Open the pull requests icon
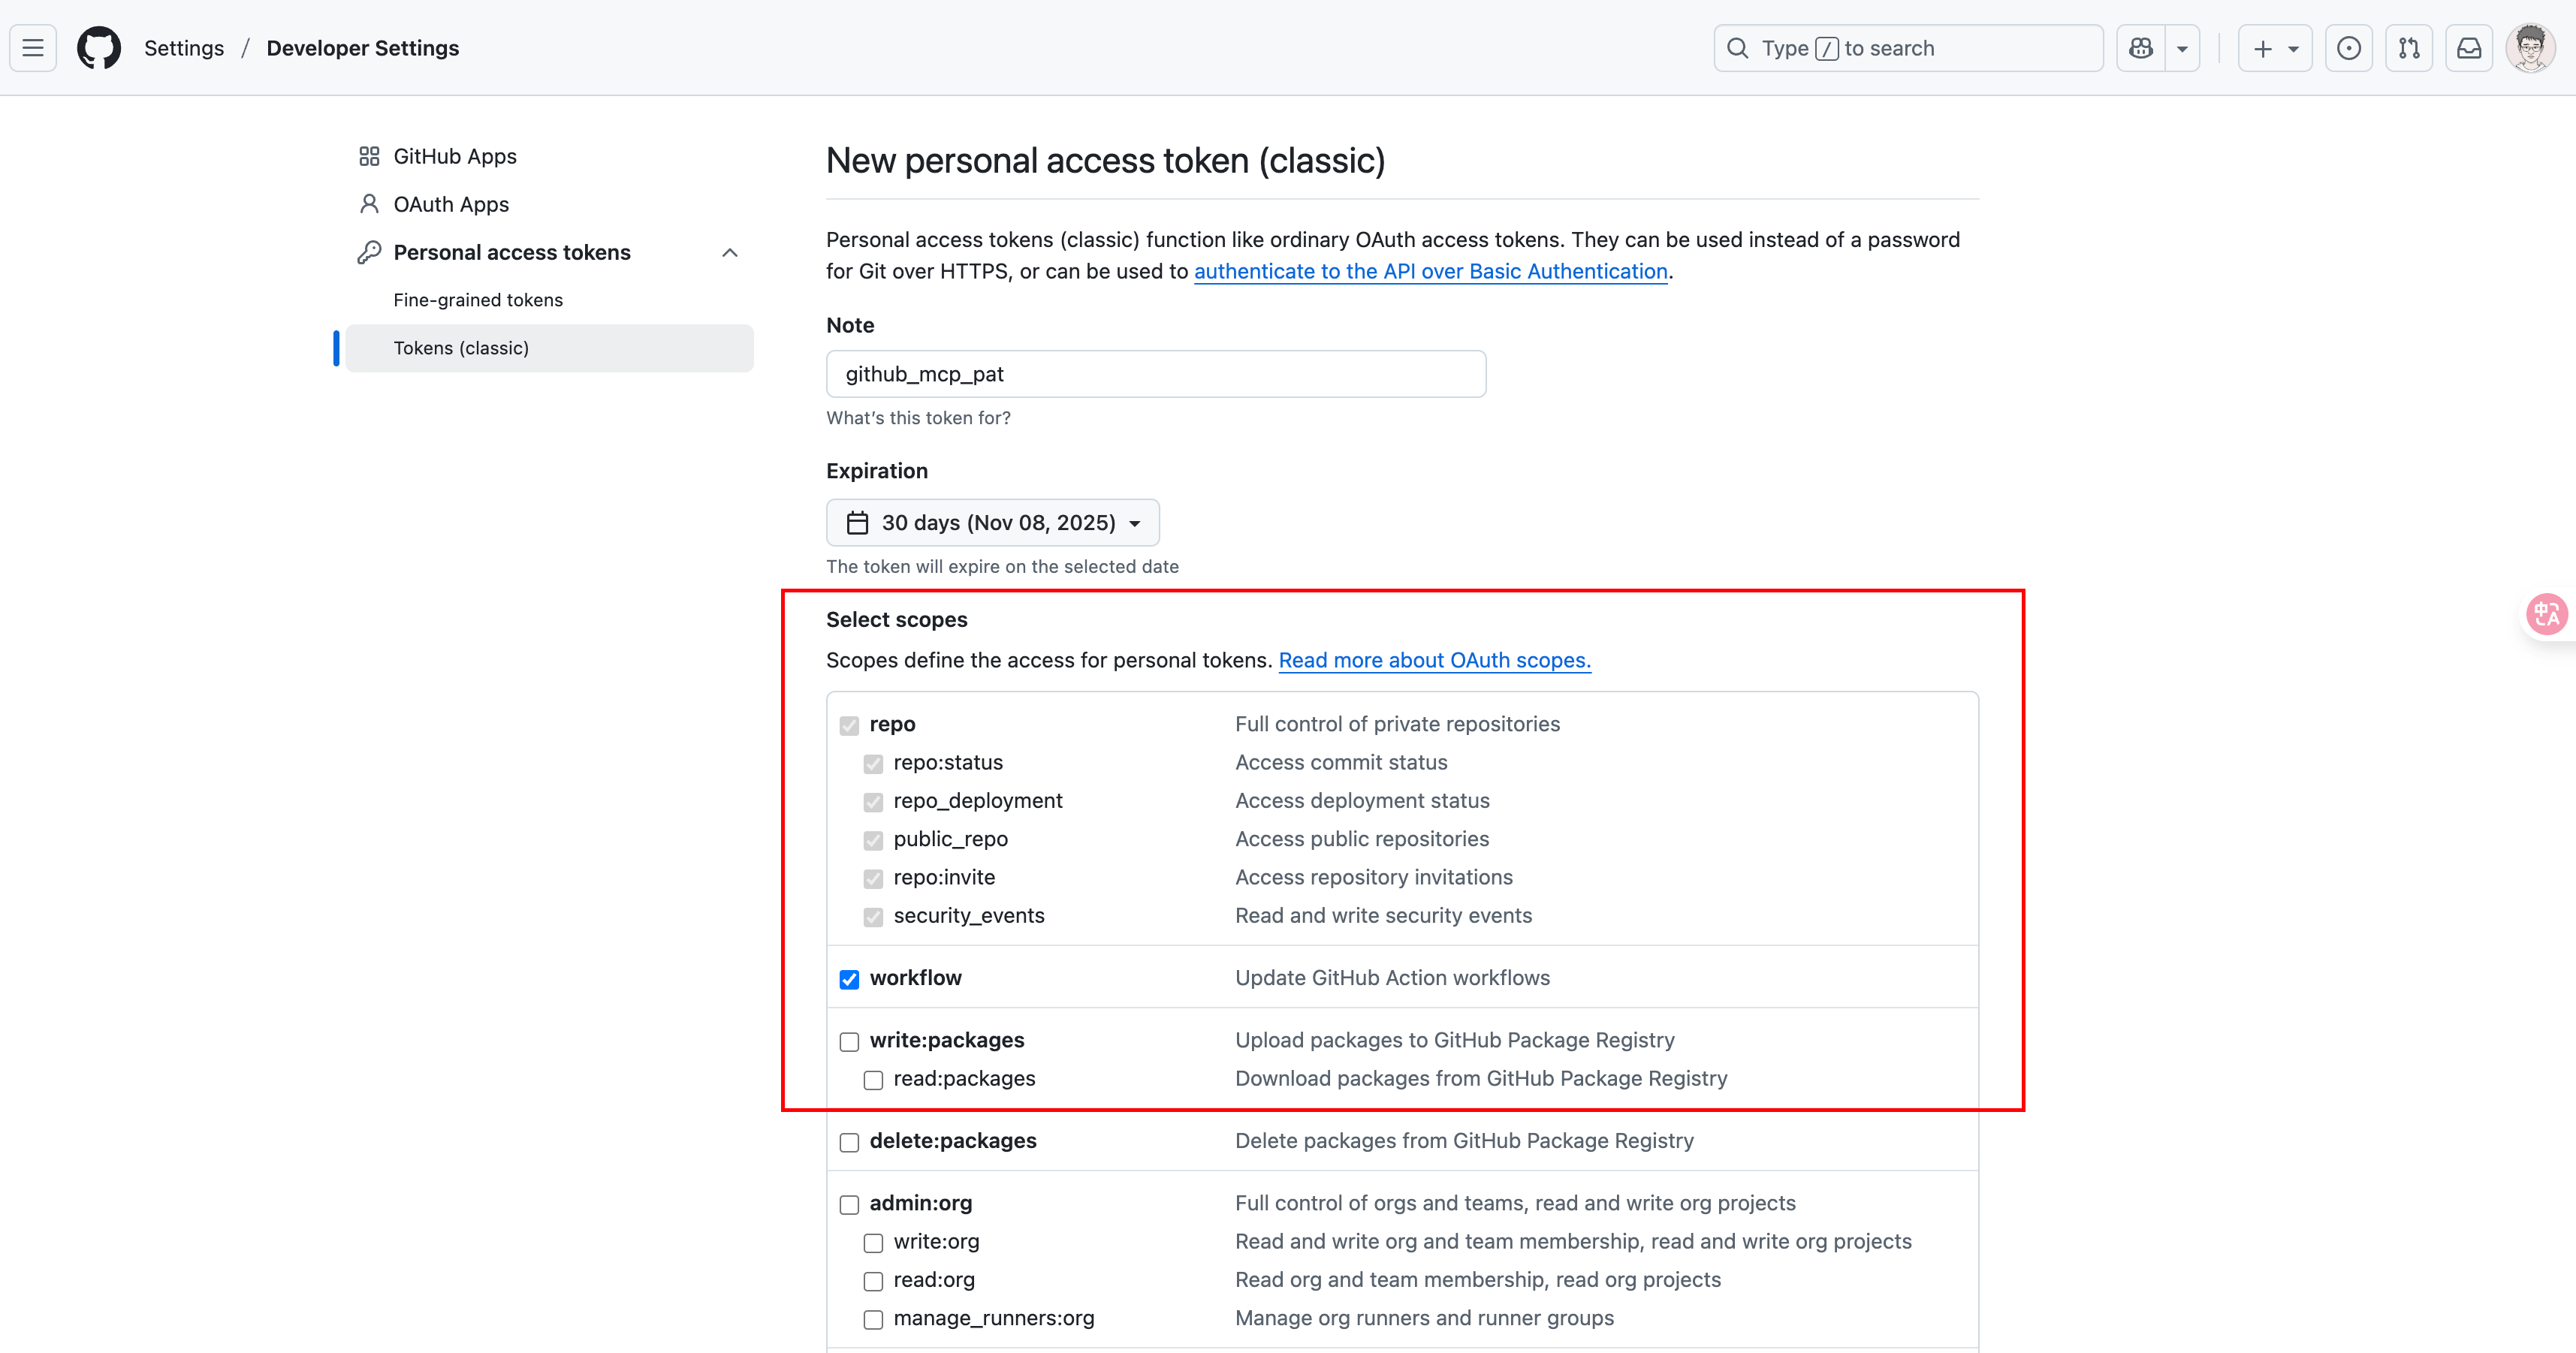This screenshot has width=2576, height=1353. [2409, 48]
